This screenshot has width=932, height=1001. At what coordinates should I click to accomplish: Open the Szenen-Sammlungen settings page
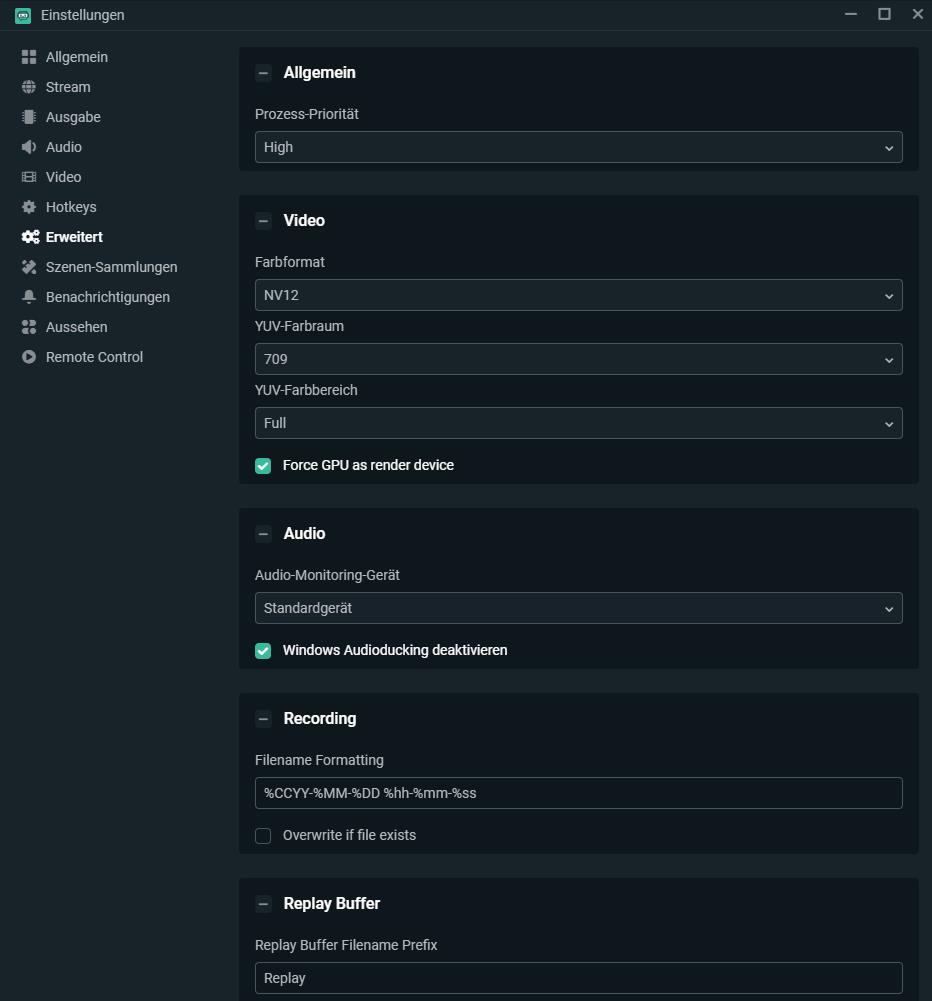[x=111, y=267]
